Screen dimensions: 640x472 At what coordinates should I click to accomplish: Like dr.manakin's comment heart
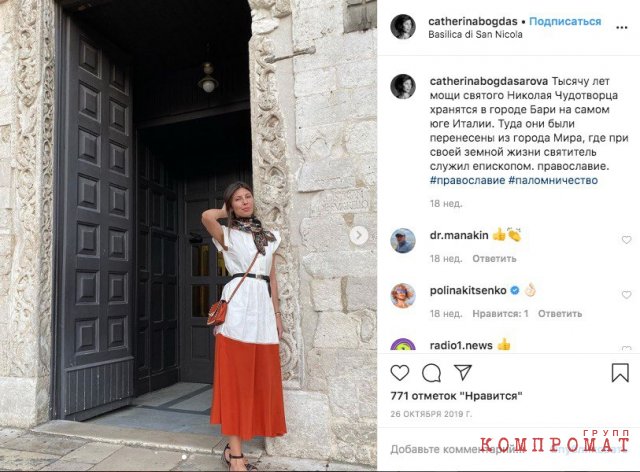626,240
